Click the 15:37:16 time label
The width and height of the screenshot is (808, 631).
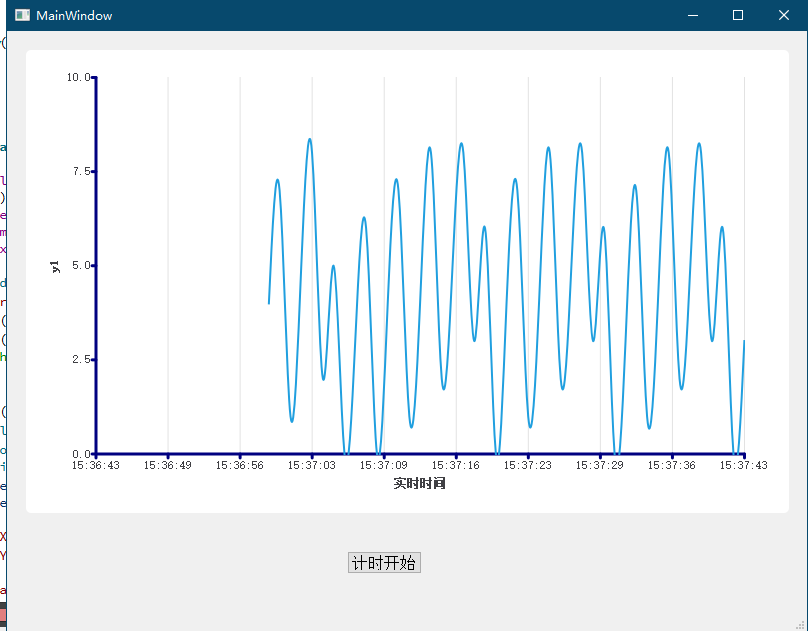(456, 465)
